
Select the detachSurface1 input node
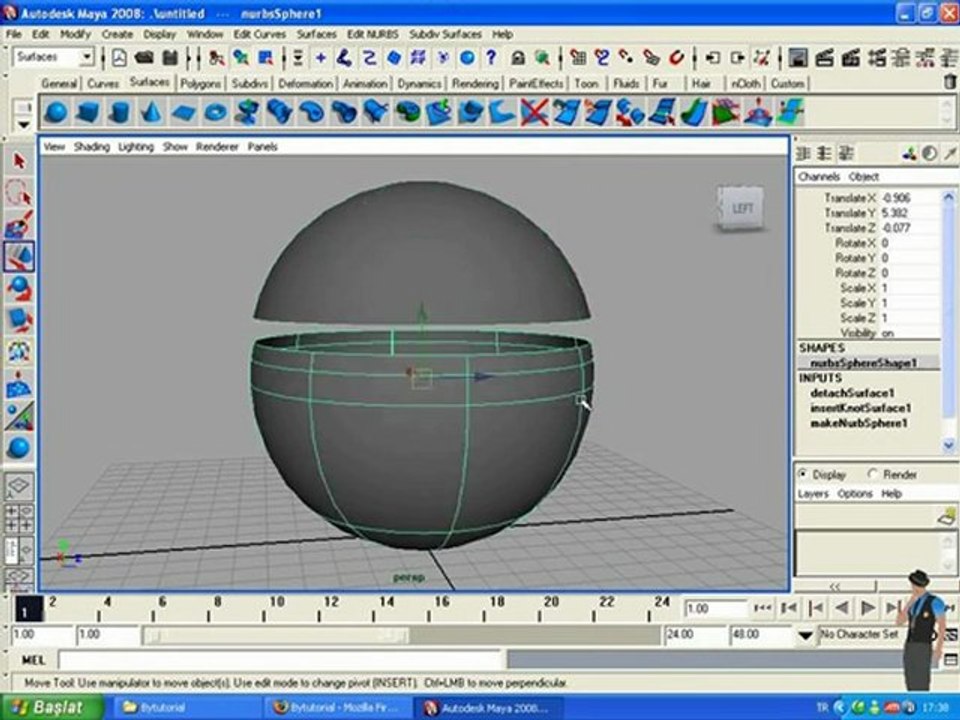pos(852,393)
